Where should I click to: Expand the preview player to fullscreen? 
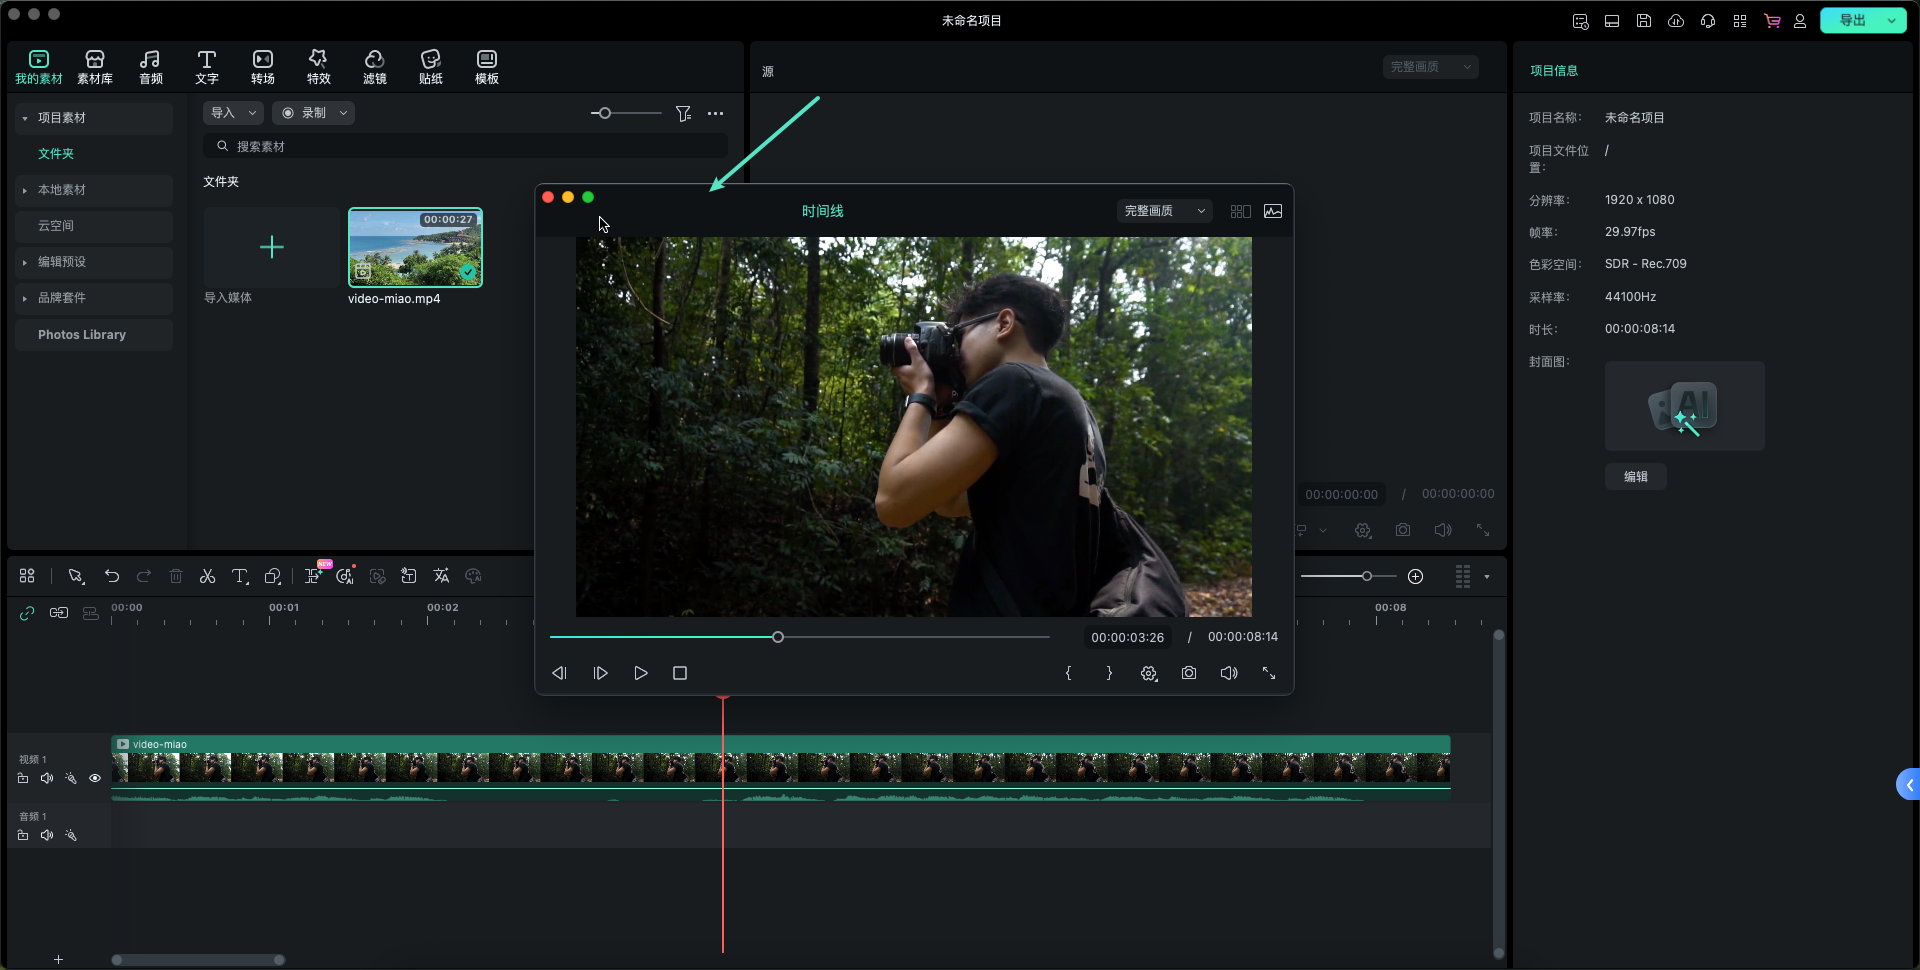1268,673
